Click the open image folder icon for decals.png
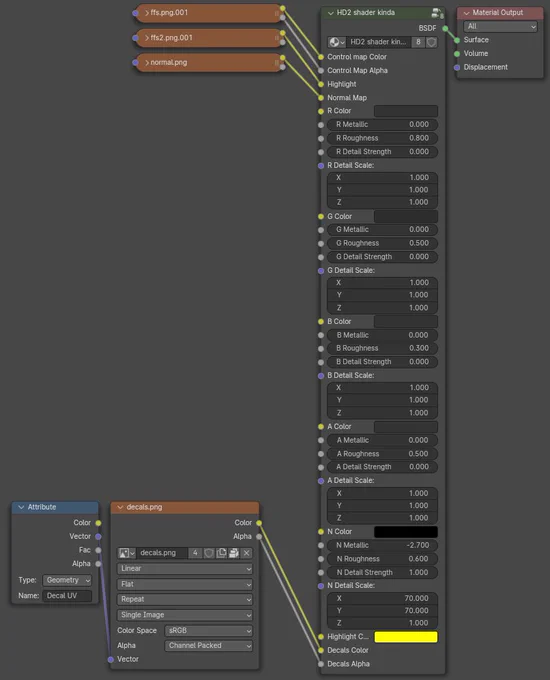 [234, 553]
